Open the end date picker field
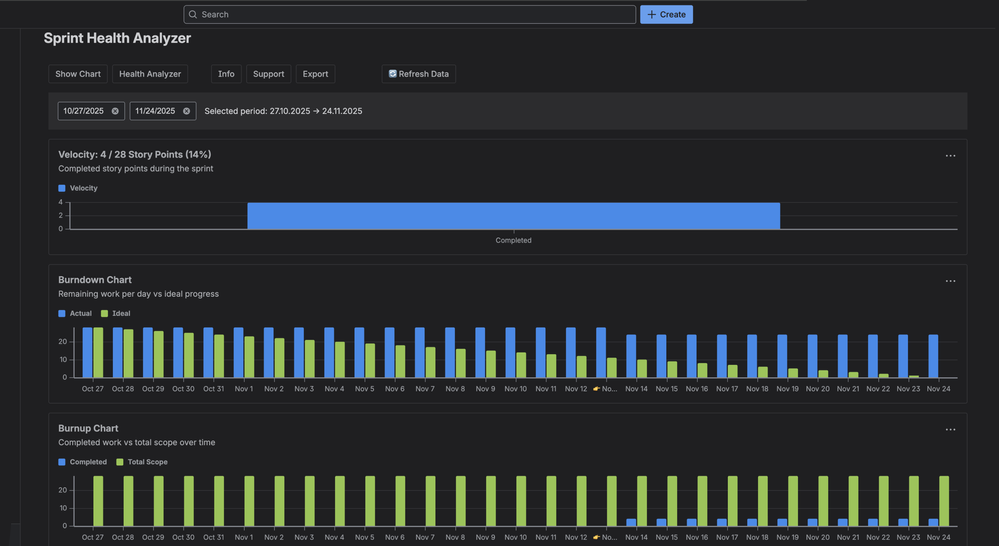The width and height of the screenshot is (999, 546). point(155,111)
